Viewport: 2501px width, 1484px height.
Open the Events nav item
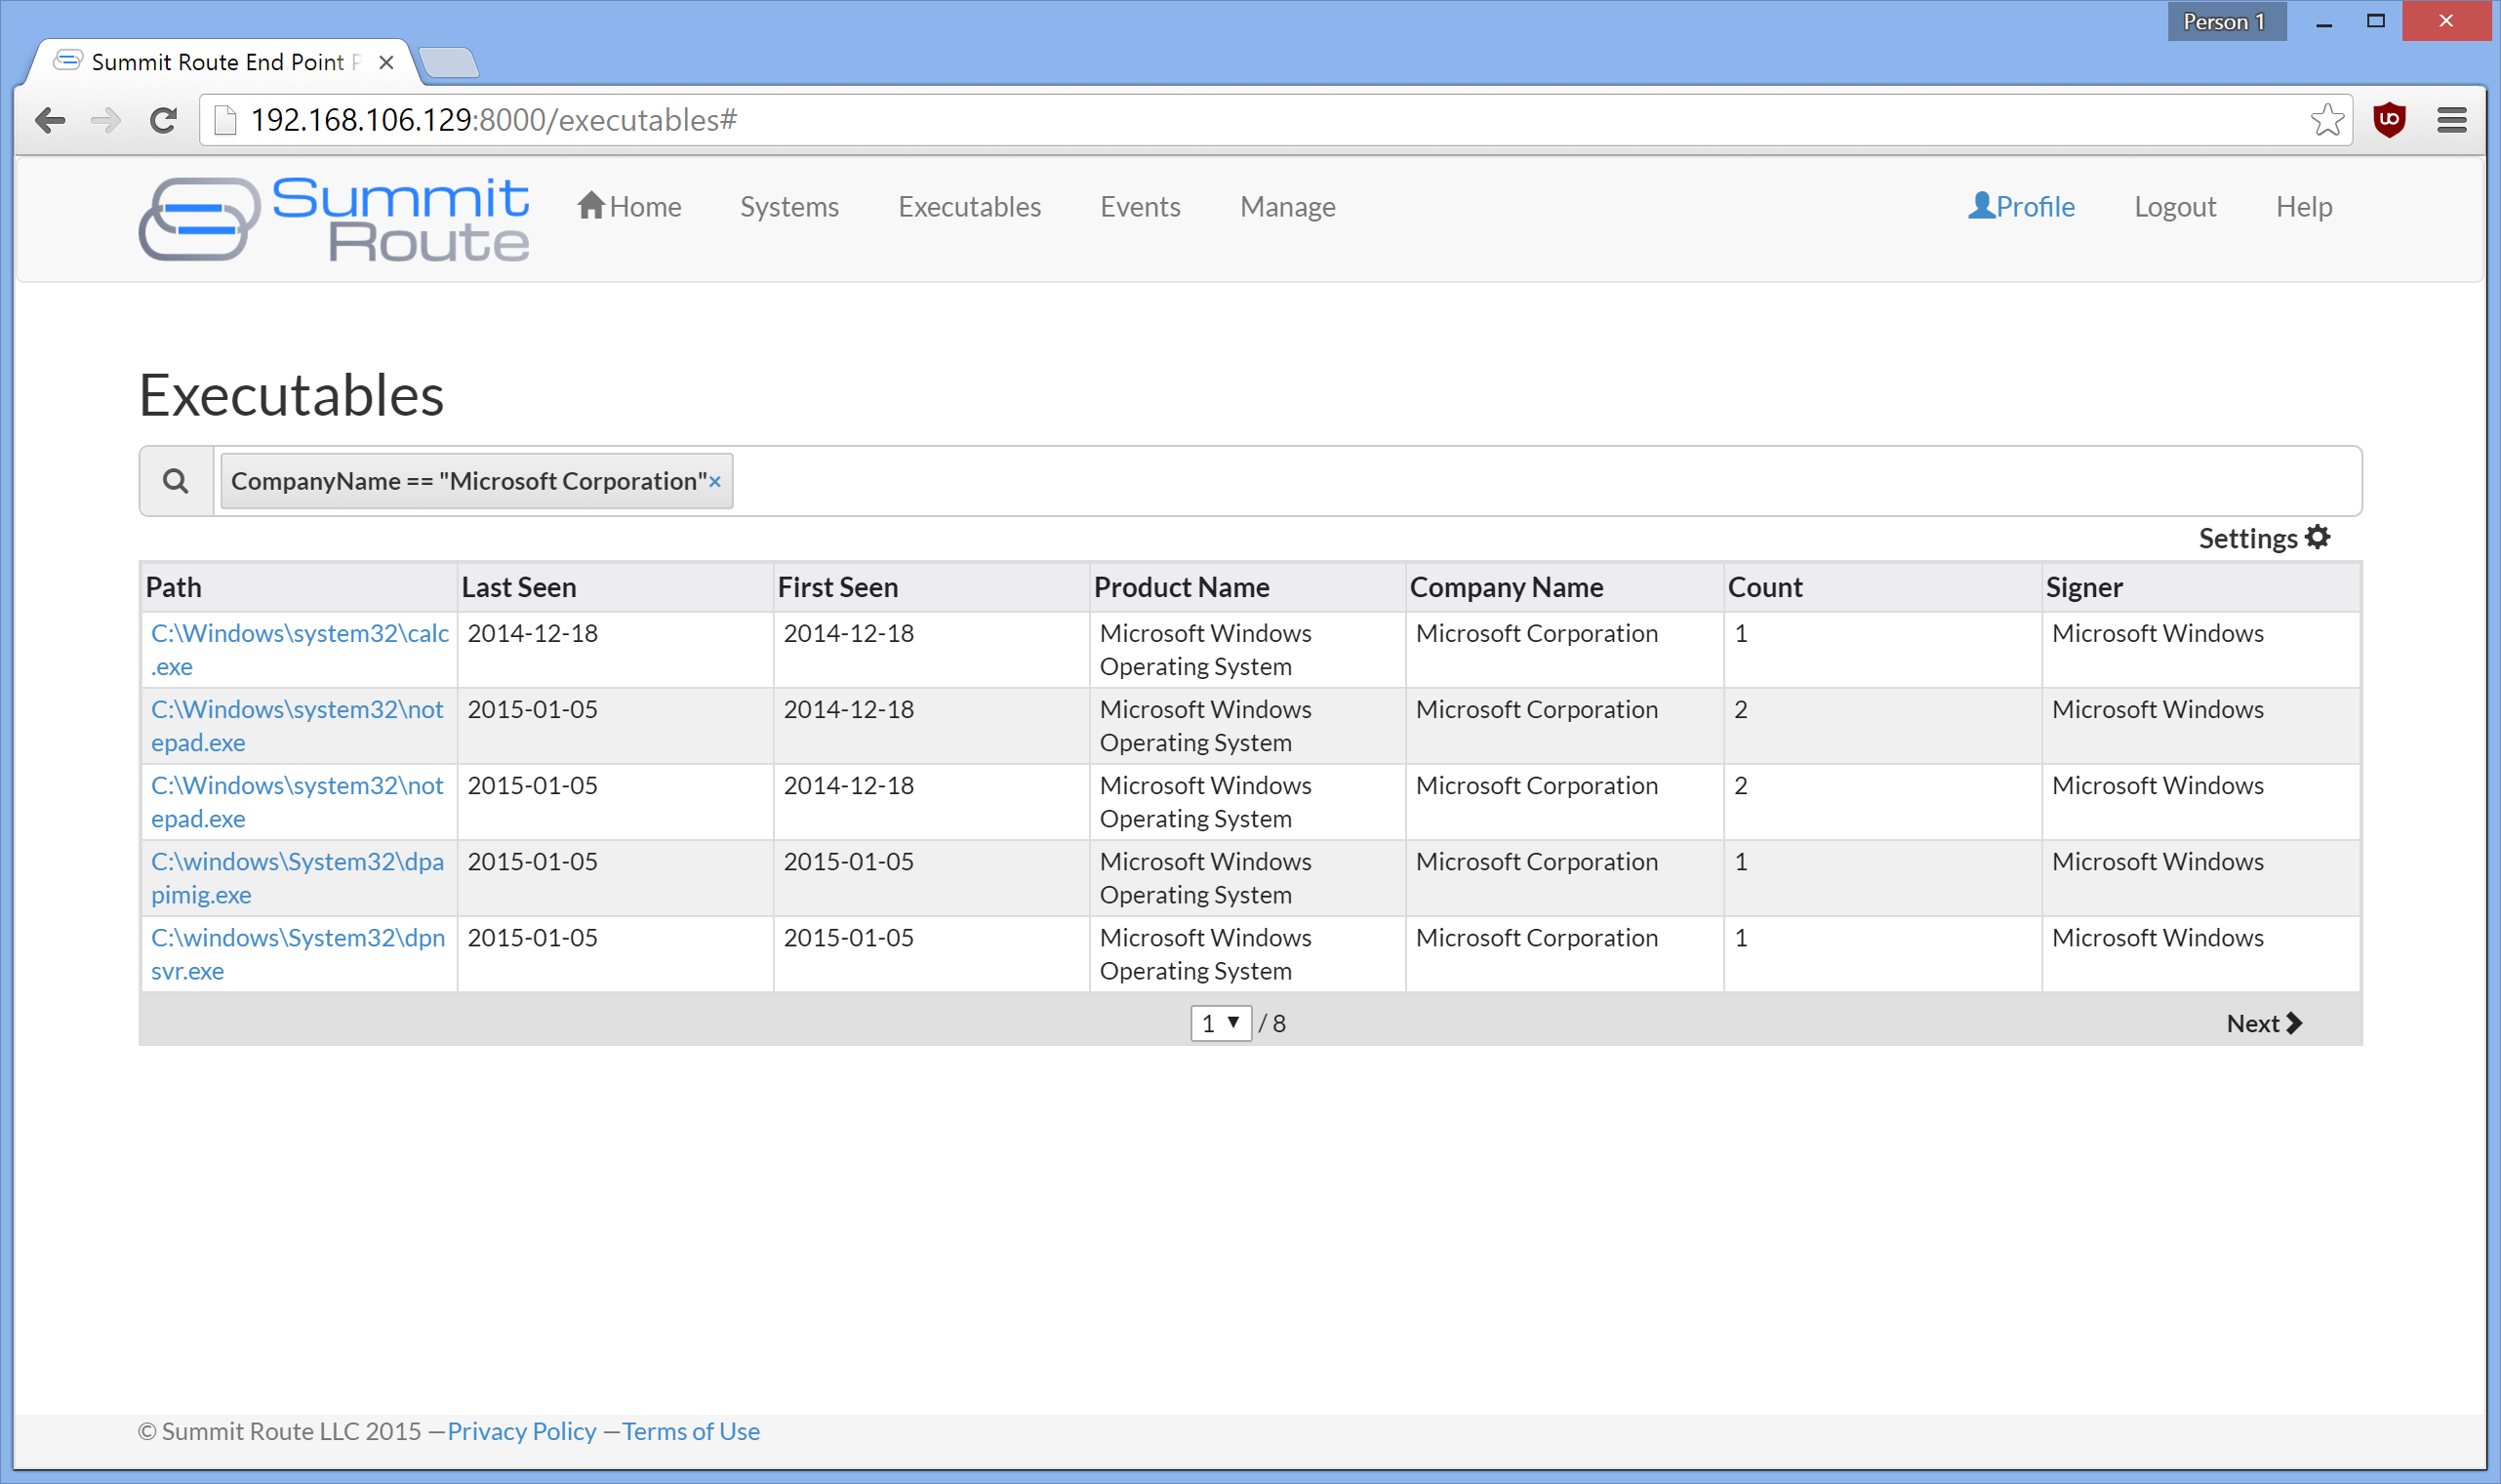1140,206
